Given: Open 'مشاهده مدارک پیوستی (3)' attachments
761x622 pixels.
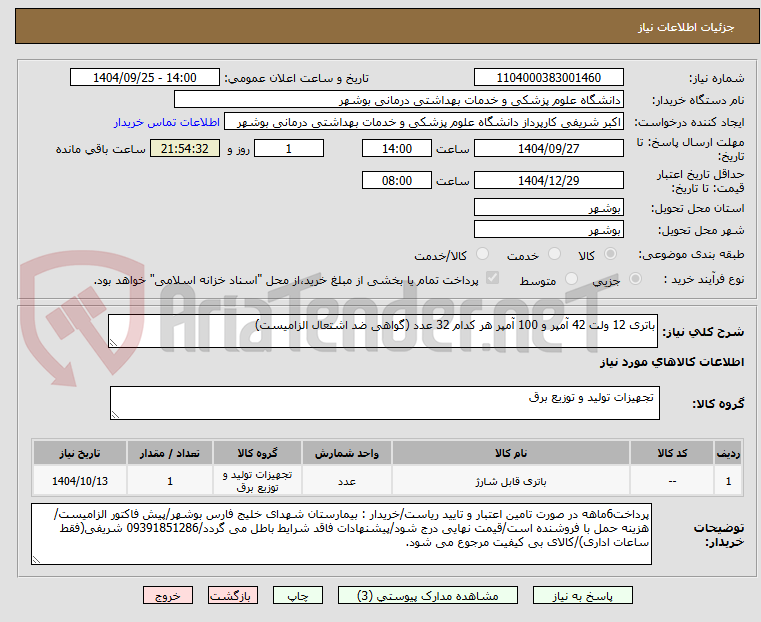Looking at the screenshot, I should [428, 595].
